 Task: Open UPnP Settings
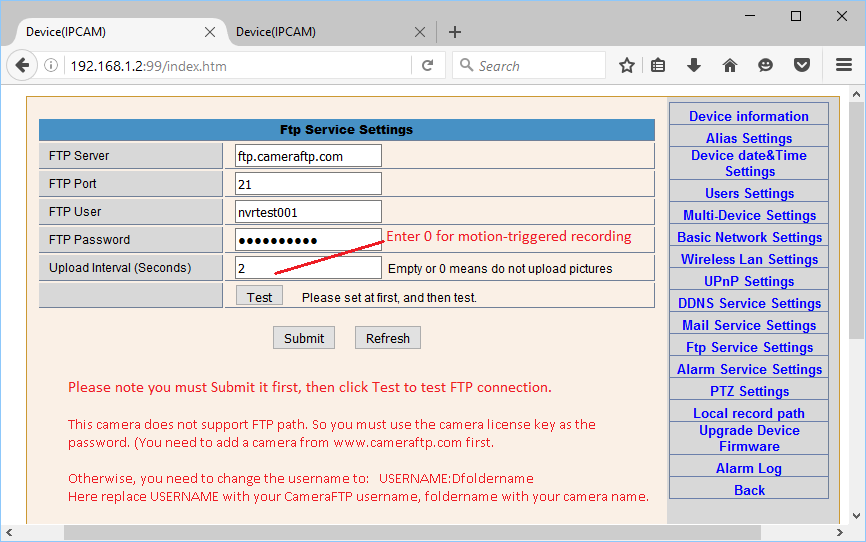(749, 281)
